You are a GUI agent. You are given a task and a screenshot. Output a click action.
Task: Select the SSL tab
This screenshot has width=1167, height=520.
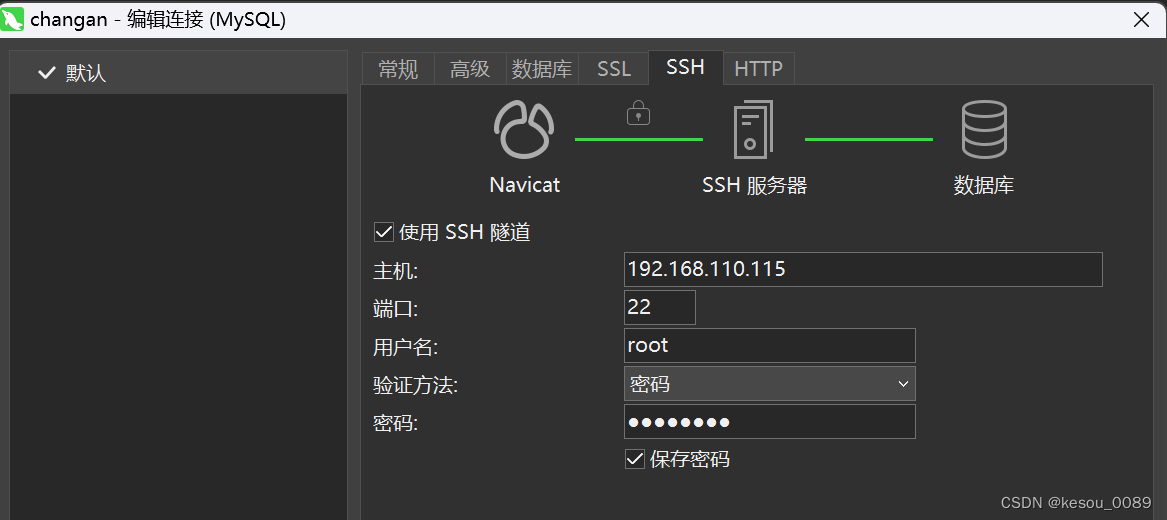(614, 68)
